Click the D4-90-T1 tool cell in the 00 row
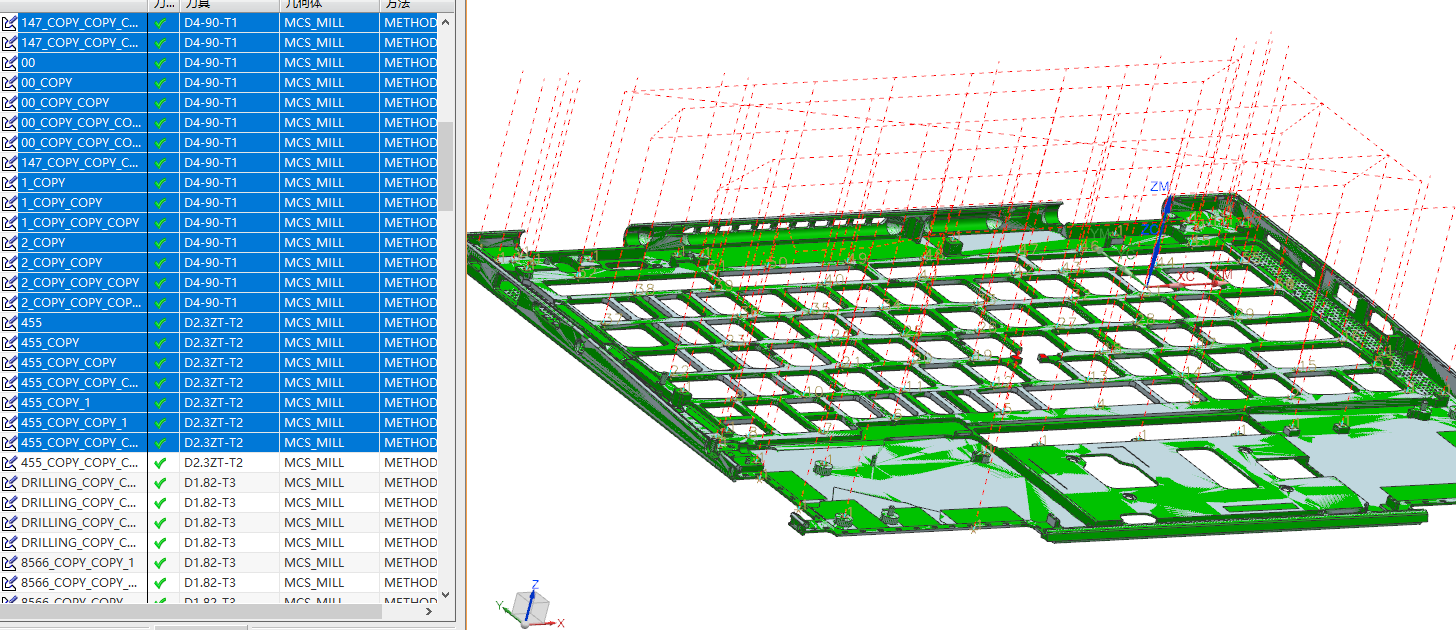Image resolution: width=1456 pixels, height=630 pixels. tap(229, 63)
